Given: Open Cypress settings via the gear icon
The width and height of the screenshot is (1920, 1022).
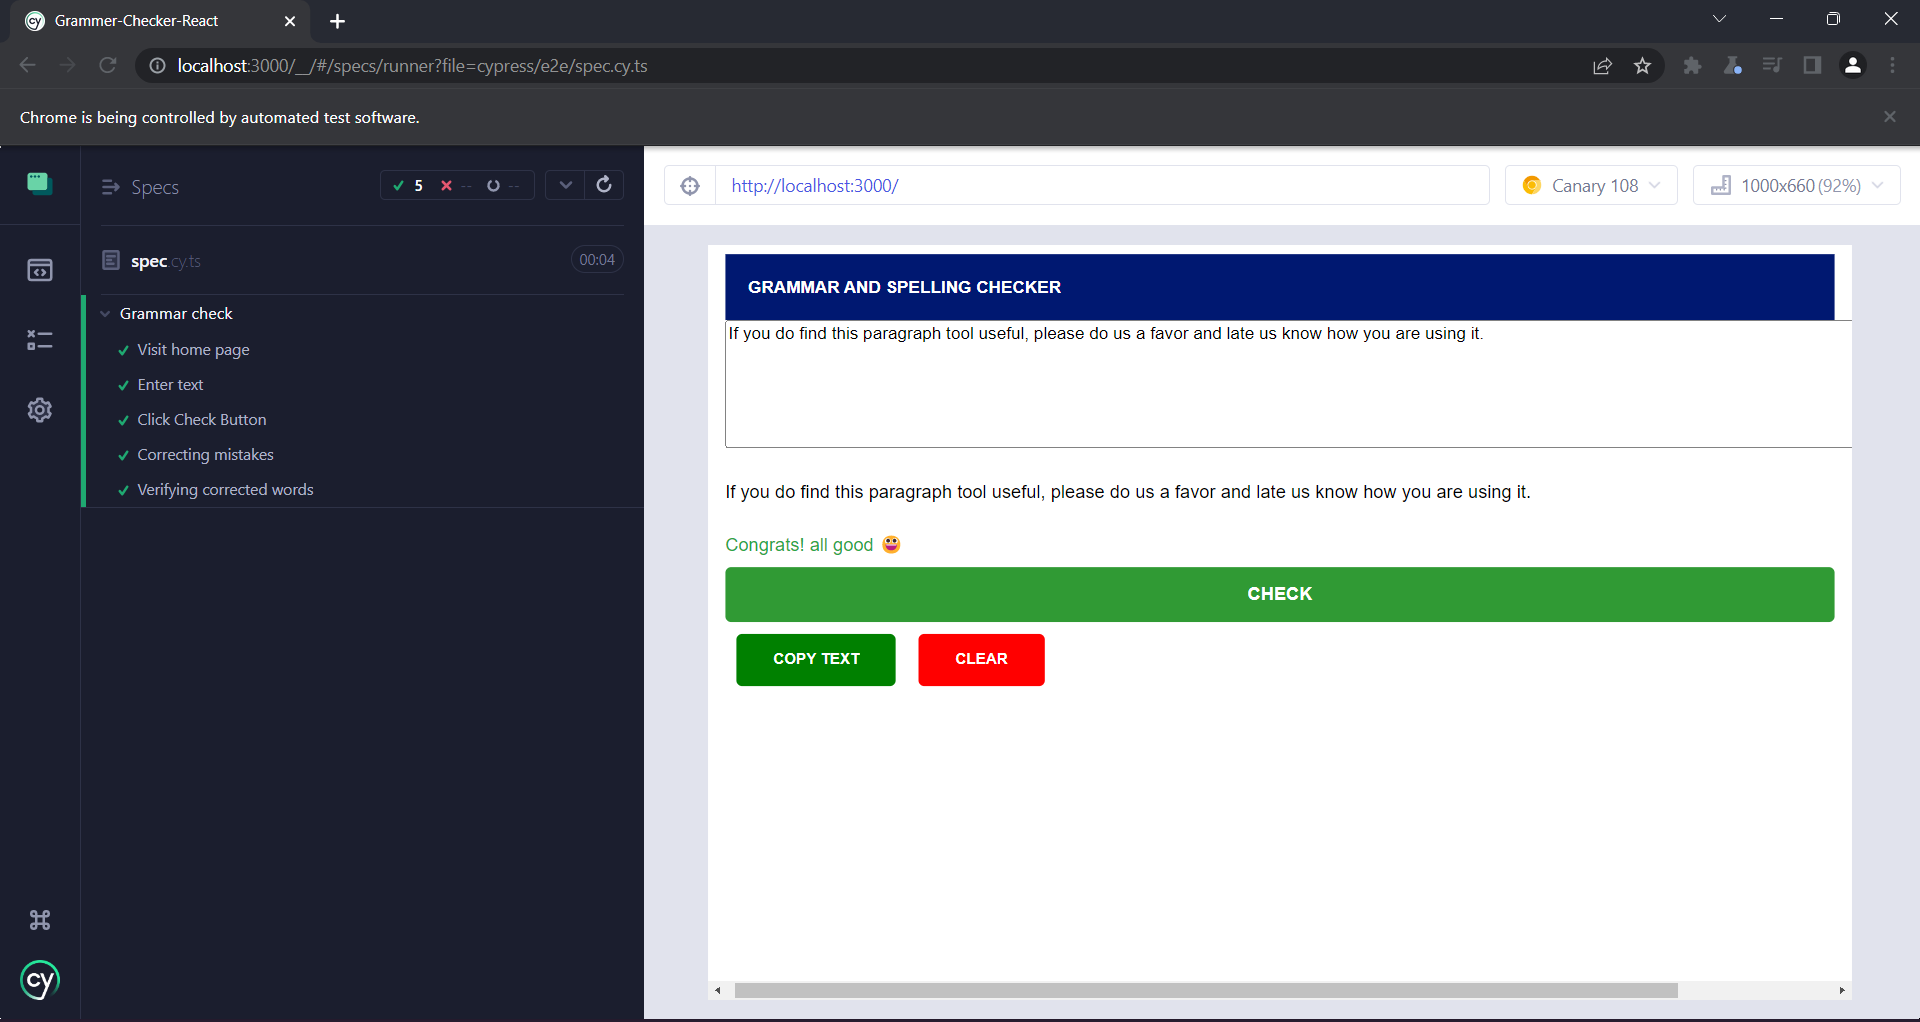Looking at the screenshot, I should click(x=39, y=410).
